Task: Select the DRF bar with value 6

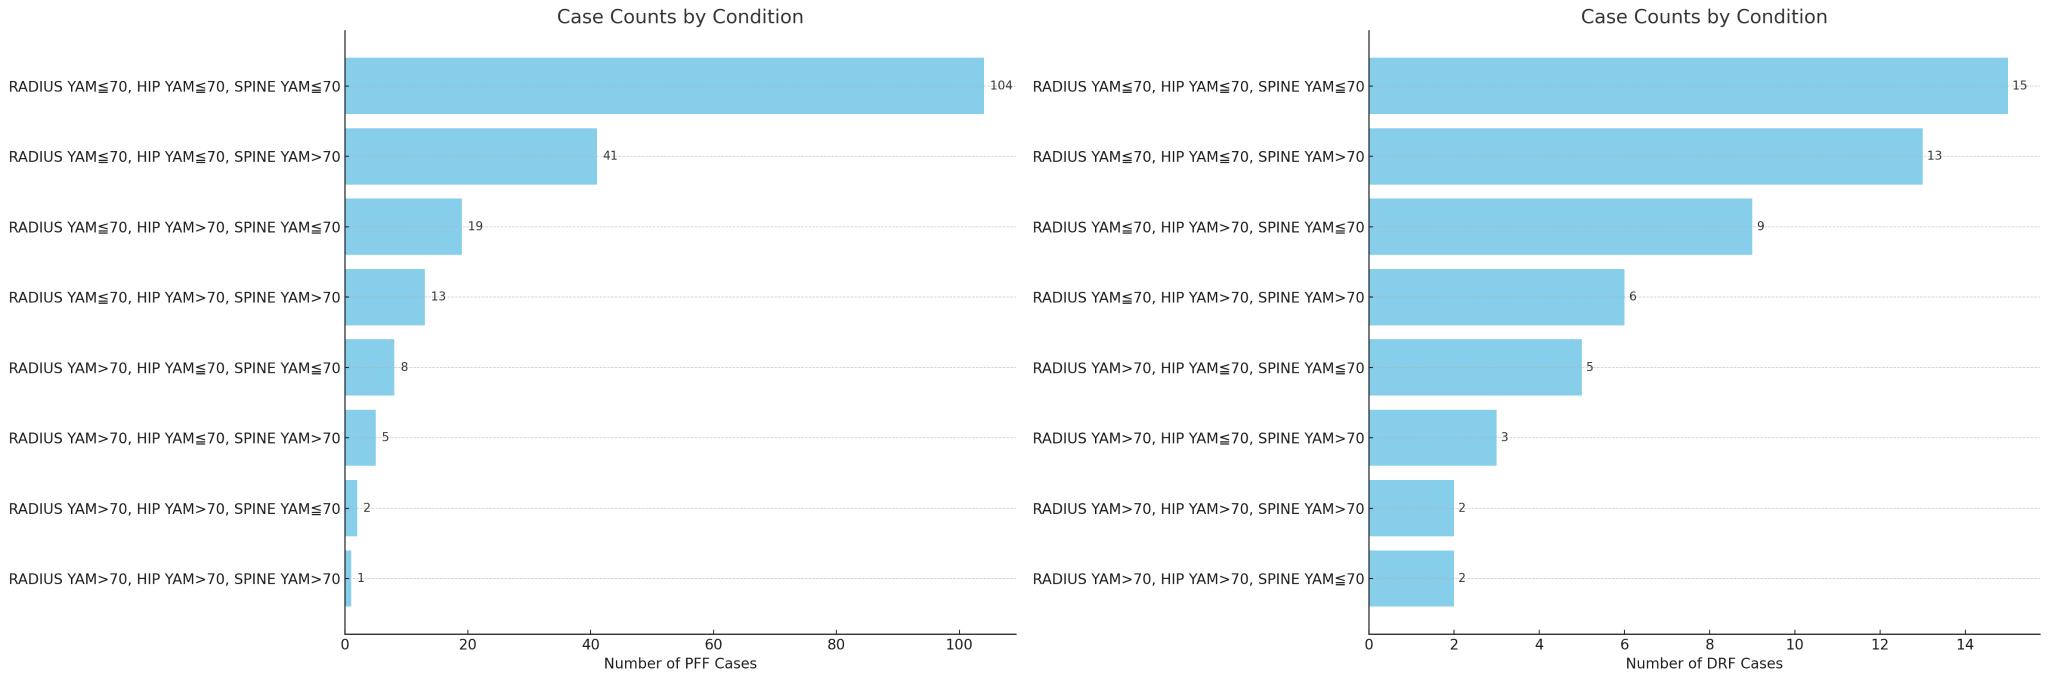Action: (1496, 297)
